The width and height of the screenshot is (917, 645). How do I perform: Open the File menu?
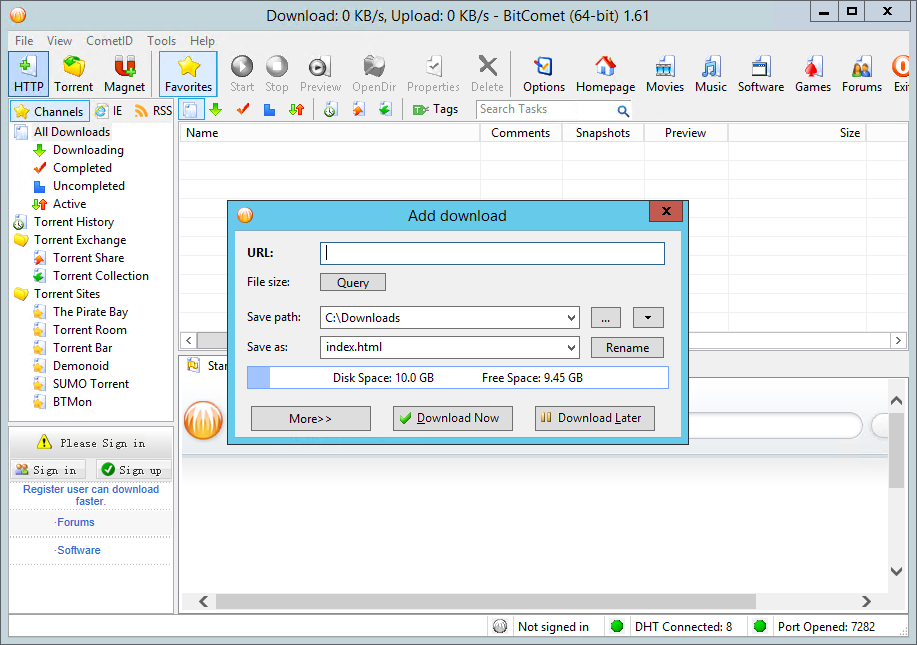[24, 41]
